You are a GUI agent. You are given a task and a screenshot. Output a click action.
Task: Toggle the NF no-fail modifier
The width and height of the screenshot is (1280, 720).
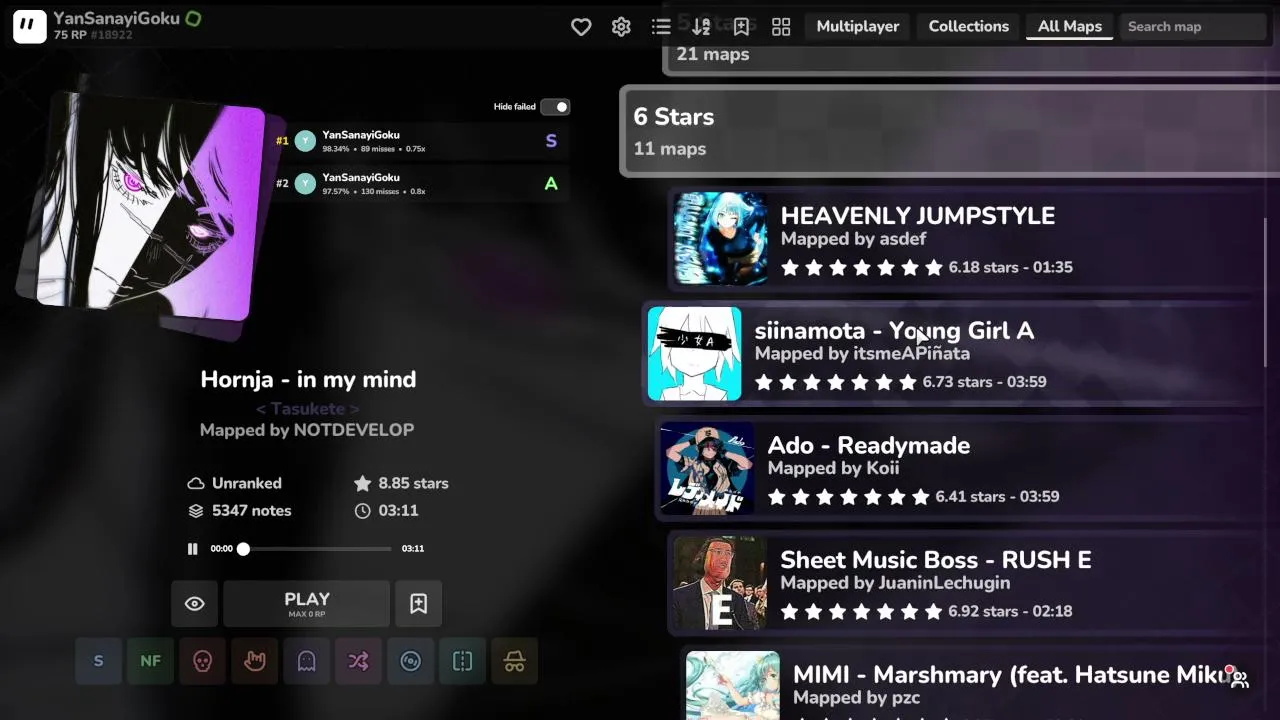point(150,661)
